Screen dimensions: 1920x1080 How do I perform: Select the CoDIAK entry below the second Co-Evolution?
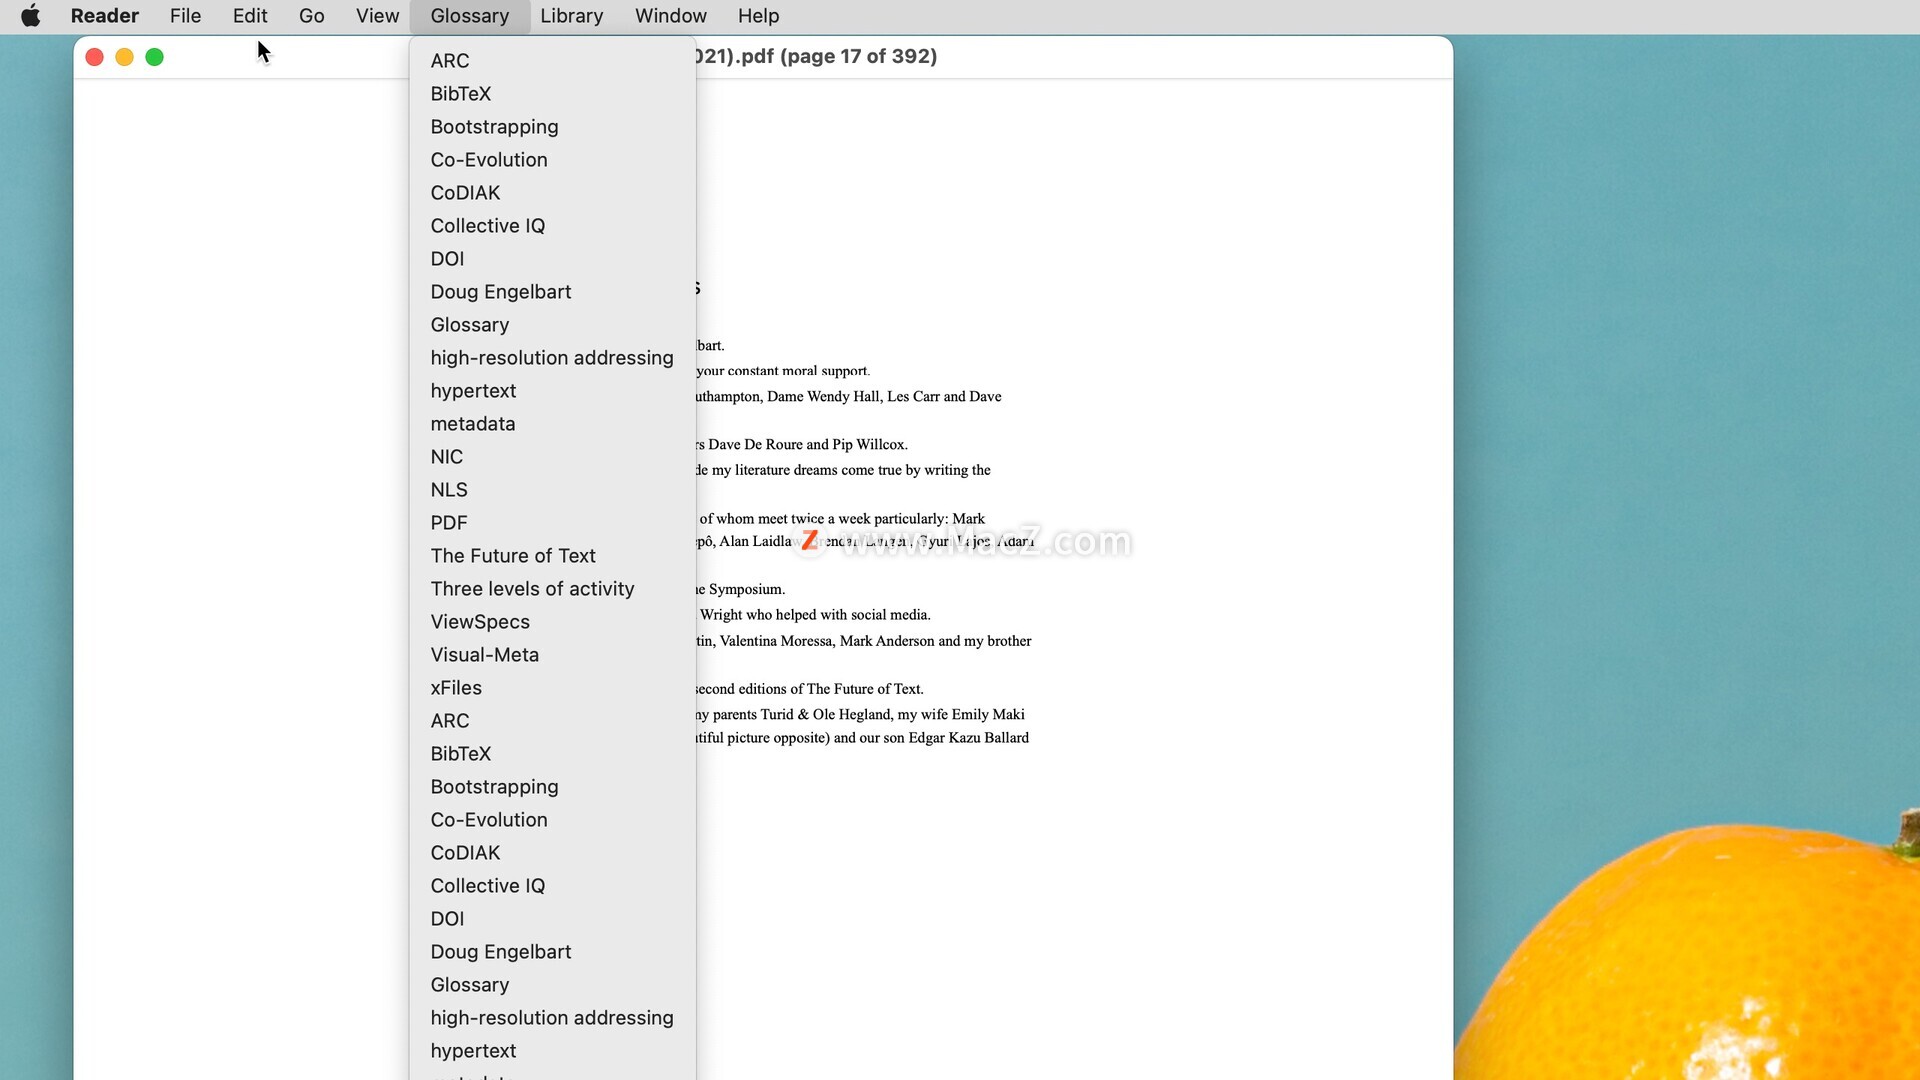(553, 853)
